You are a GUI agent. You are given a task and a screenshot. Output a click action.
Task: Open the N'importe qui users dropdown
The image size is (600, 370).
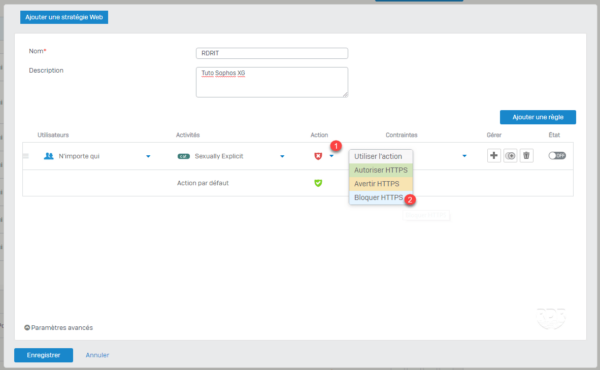pos(148,156)
